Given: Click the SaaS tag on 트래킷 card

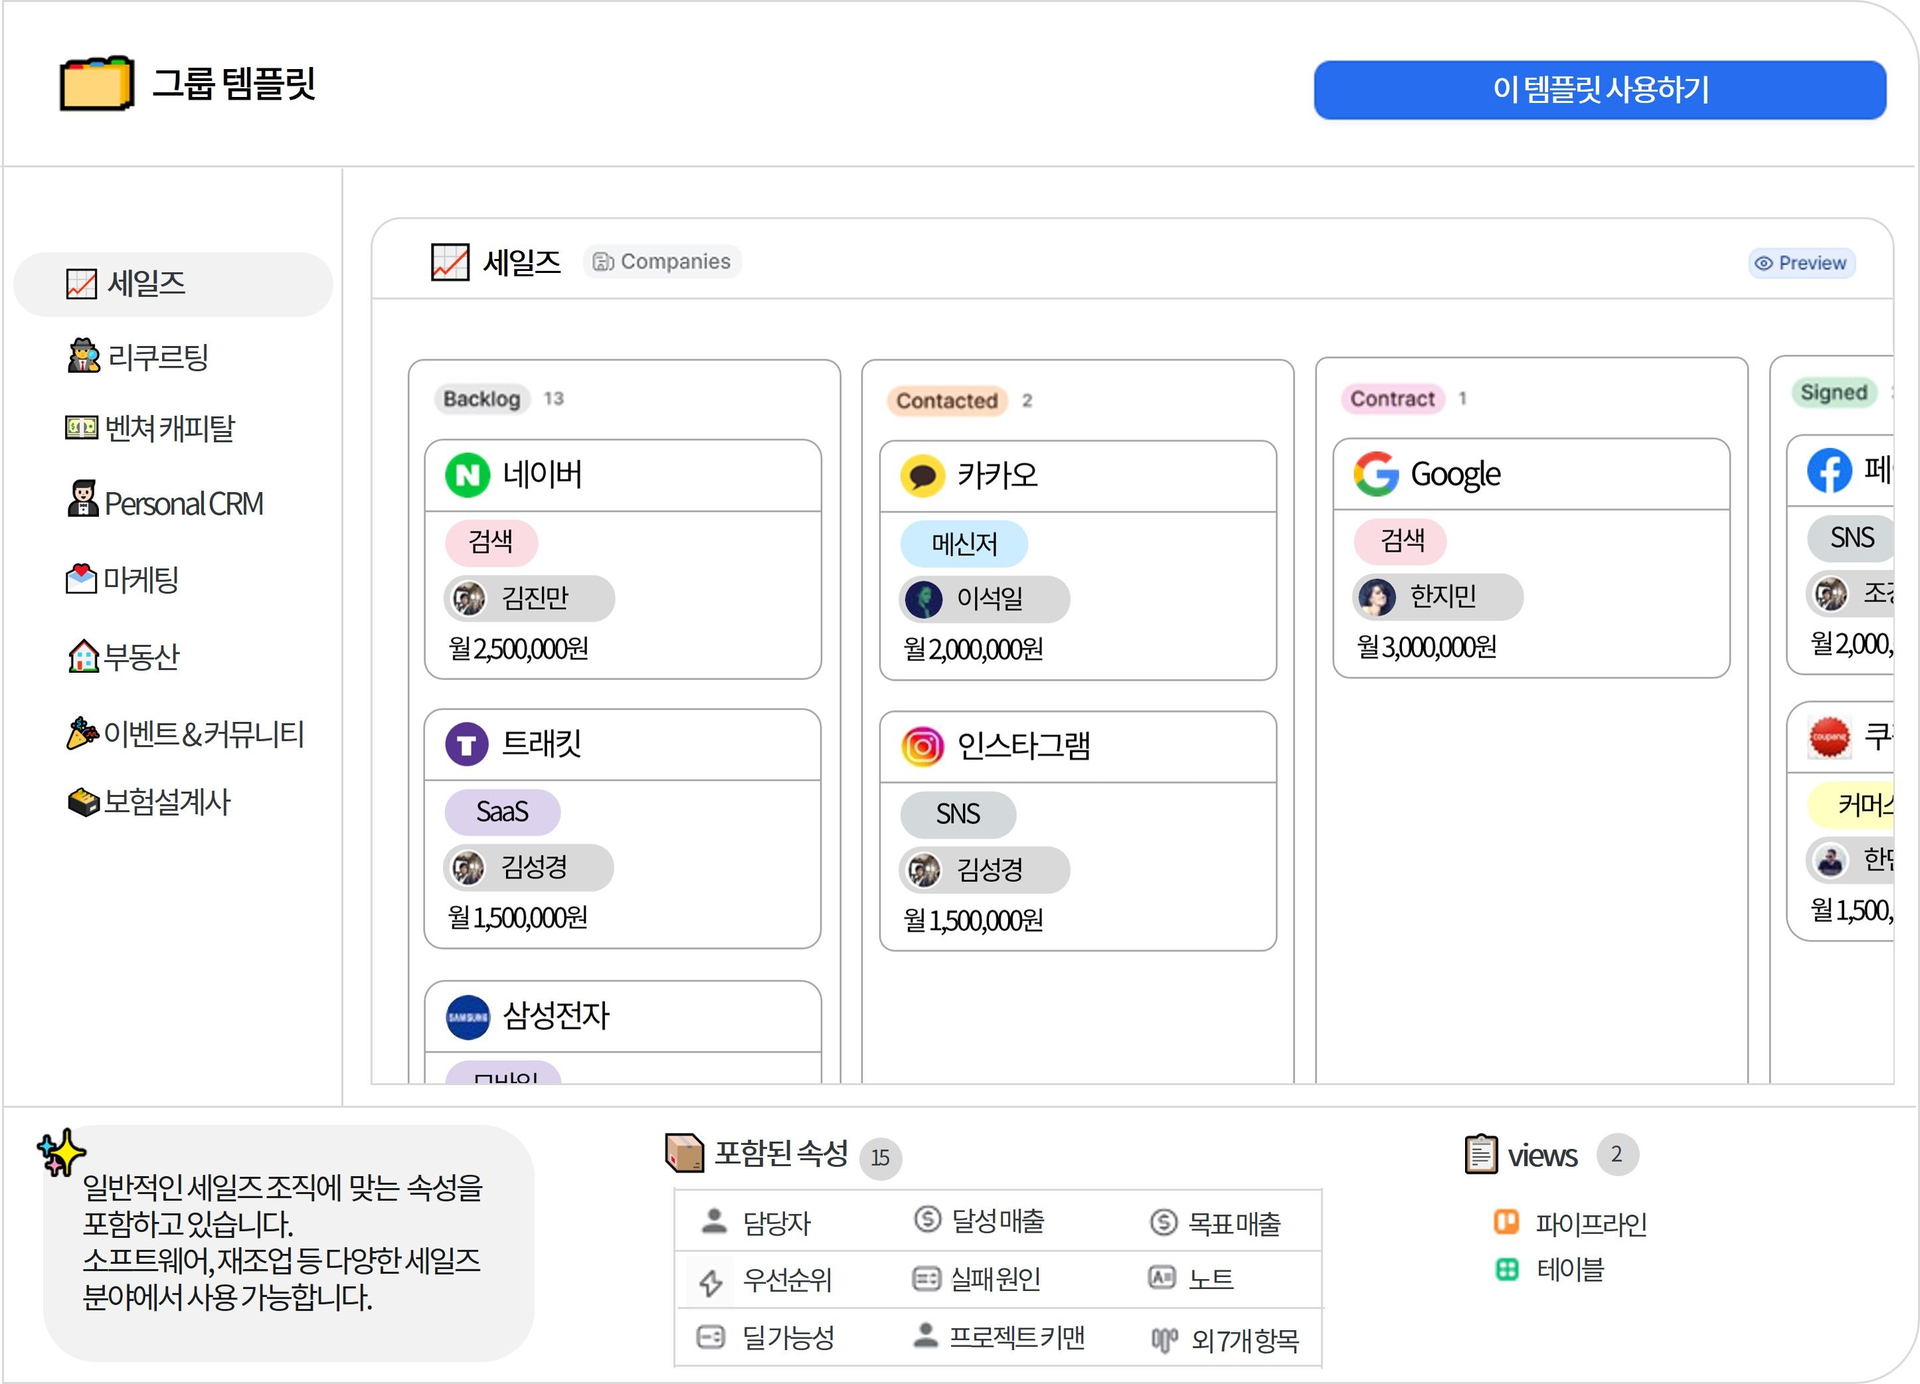Looking at the screenshot, I should pyautogui.click(x=502, y=812).
